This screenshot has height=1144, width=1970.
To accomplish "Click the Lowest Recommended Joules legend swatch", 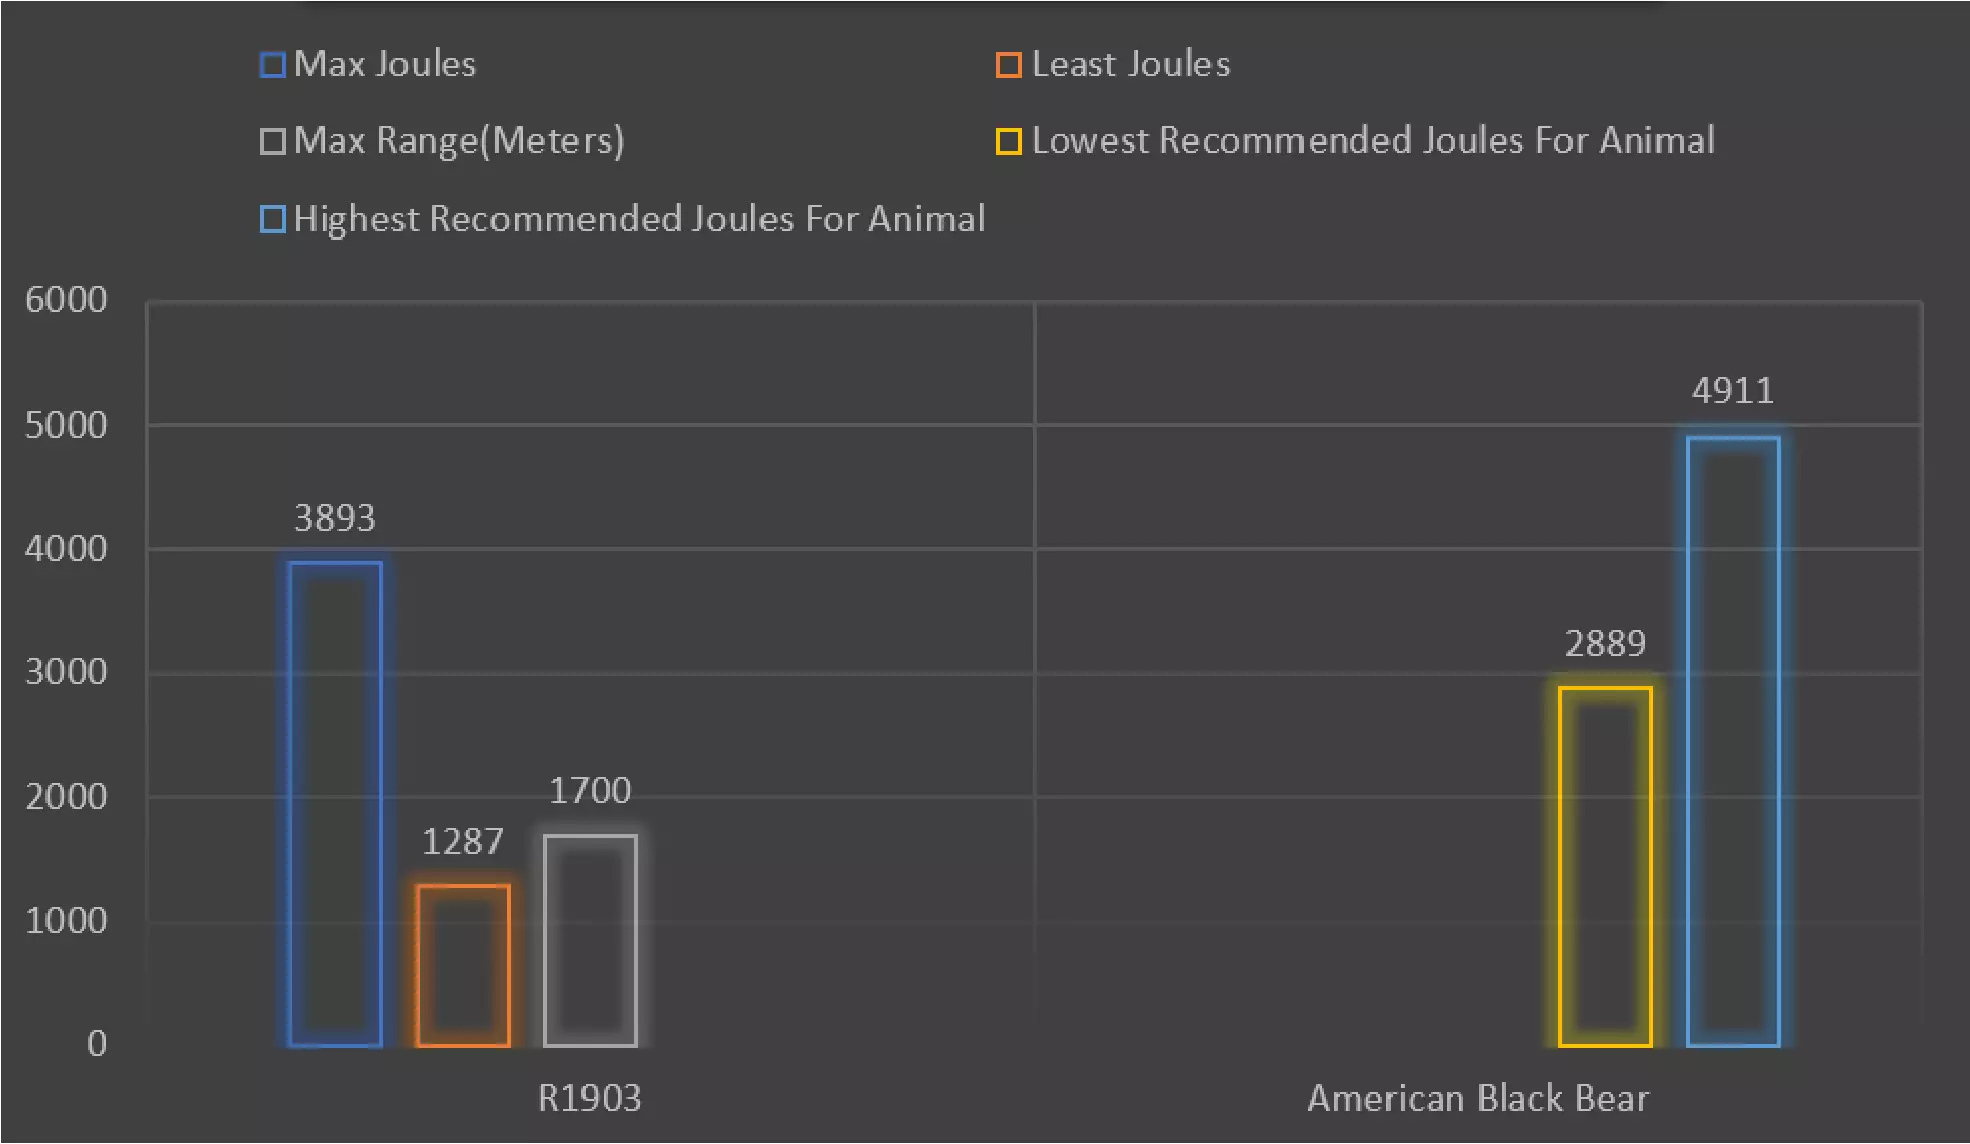I will (1008, 141).
